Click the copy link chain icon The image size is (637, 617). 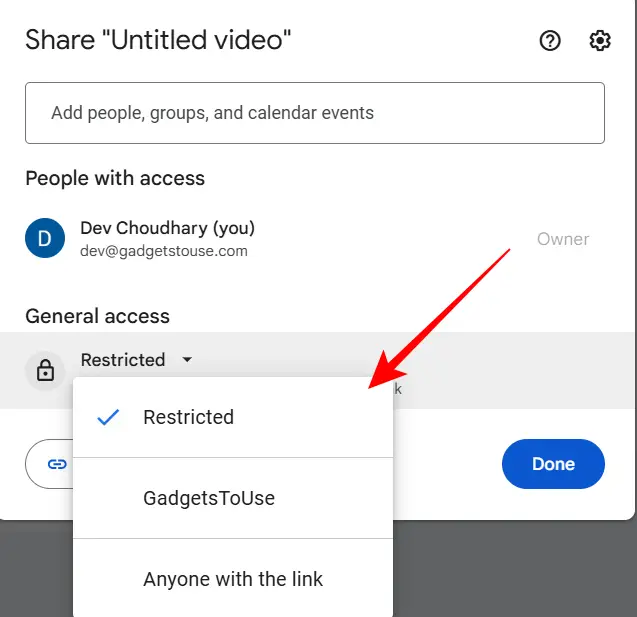57,464
